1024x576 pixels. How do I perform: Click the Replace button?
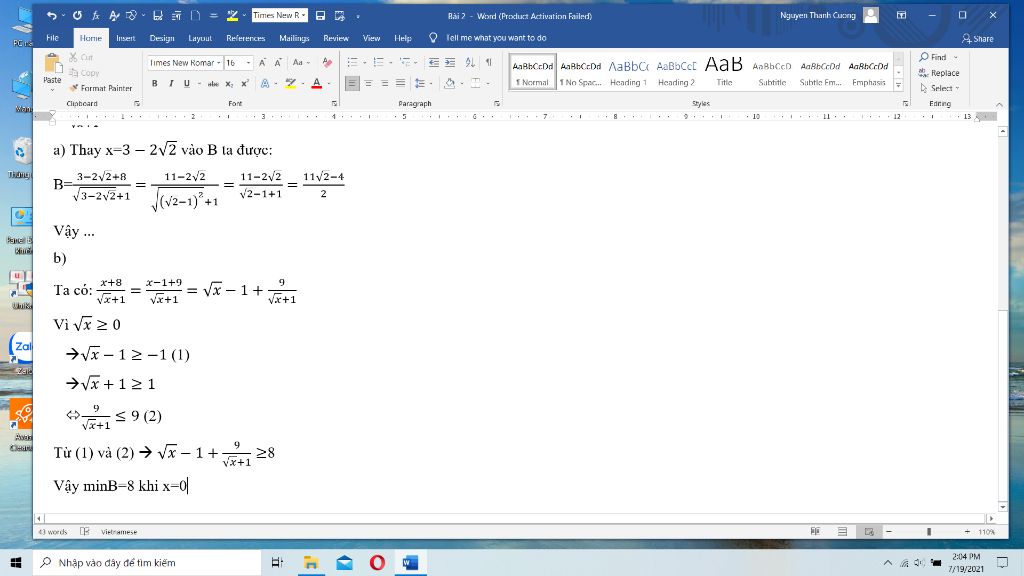click(939, 73)
